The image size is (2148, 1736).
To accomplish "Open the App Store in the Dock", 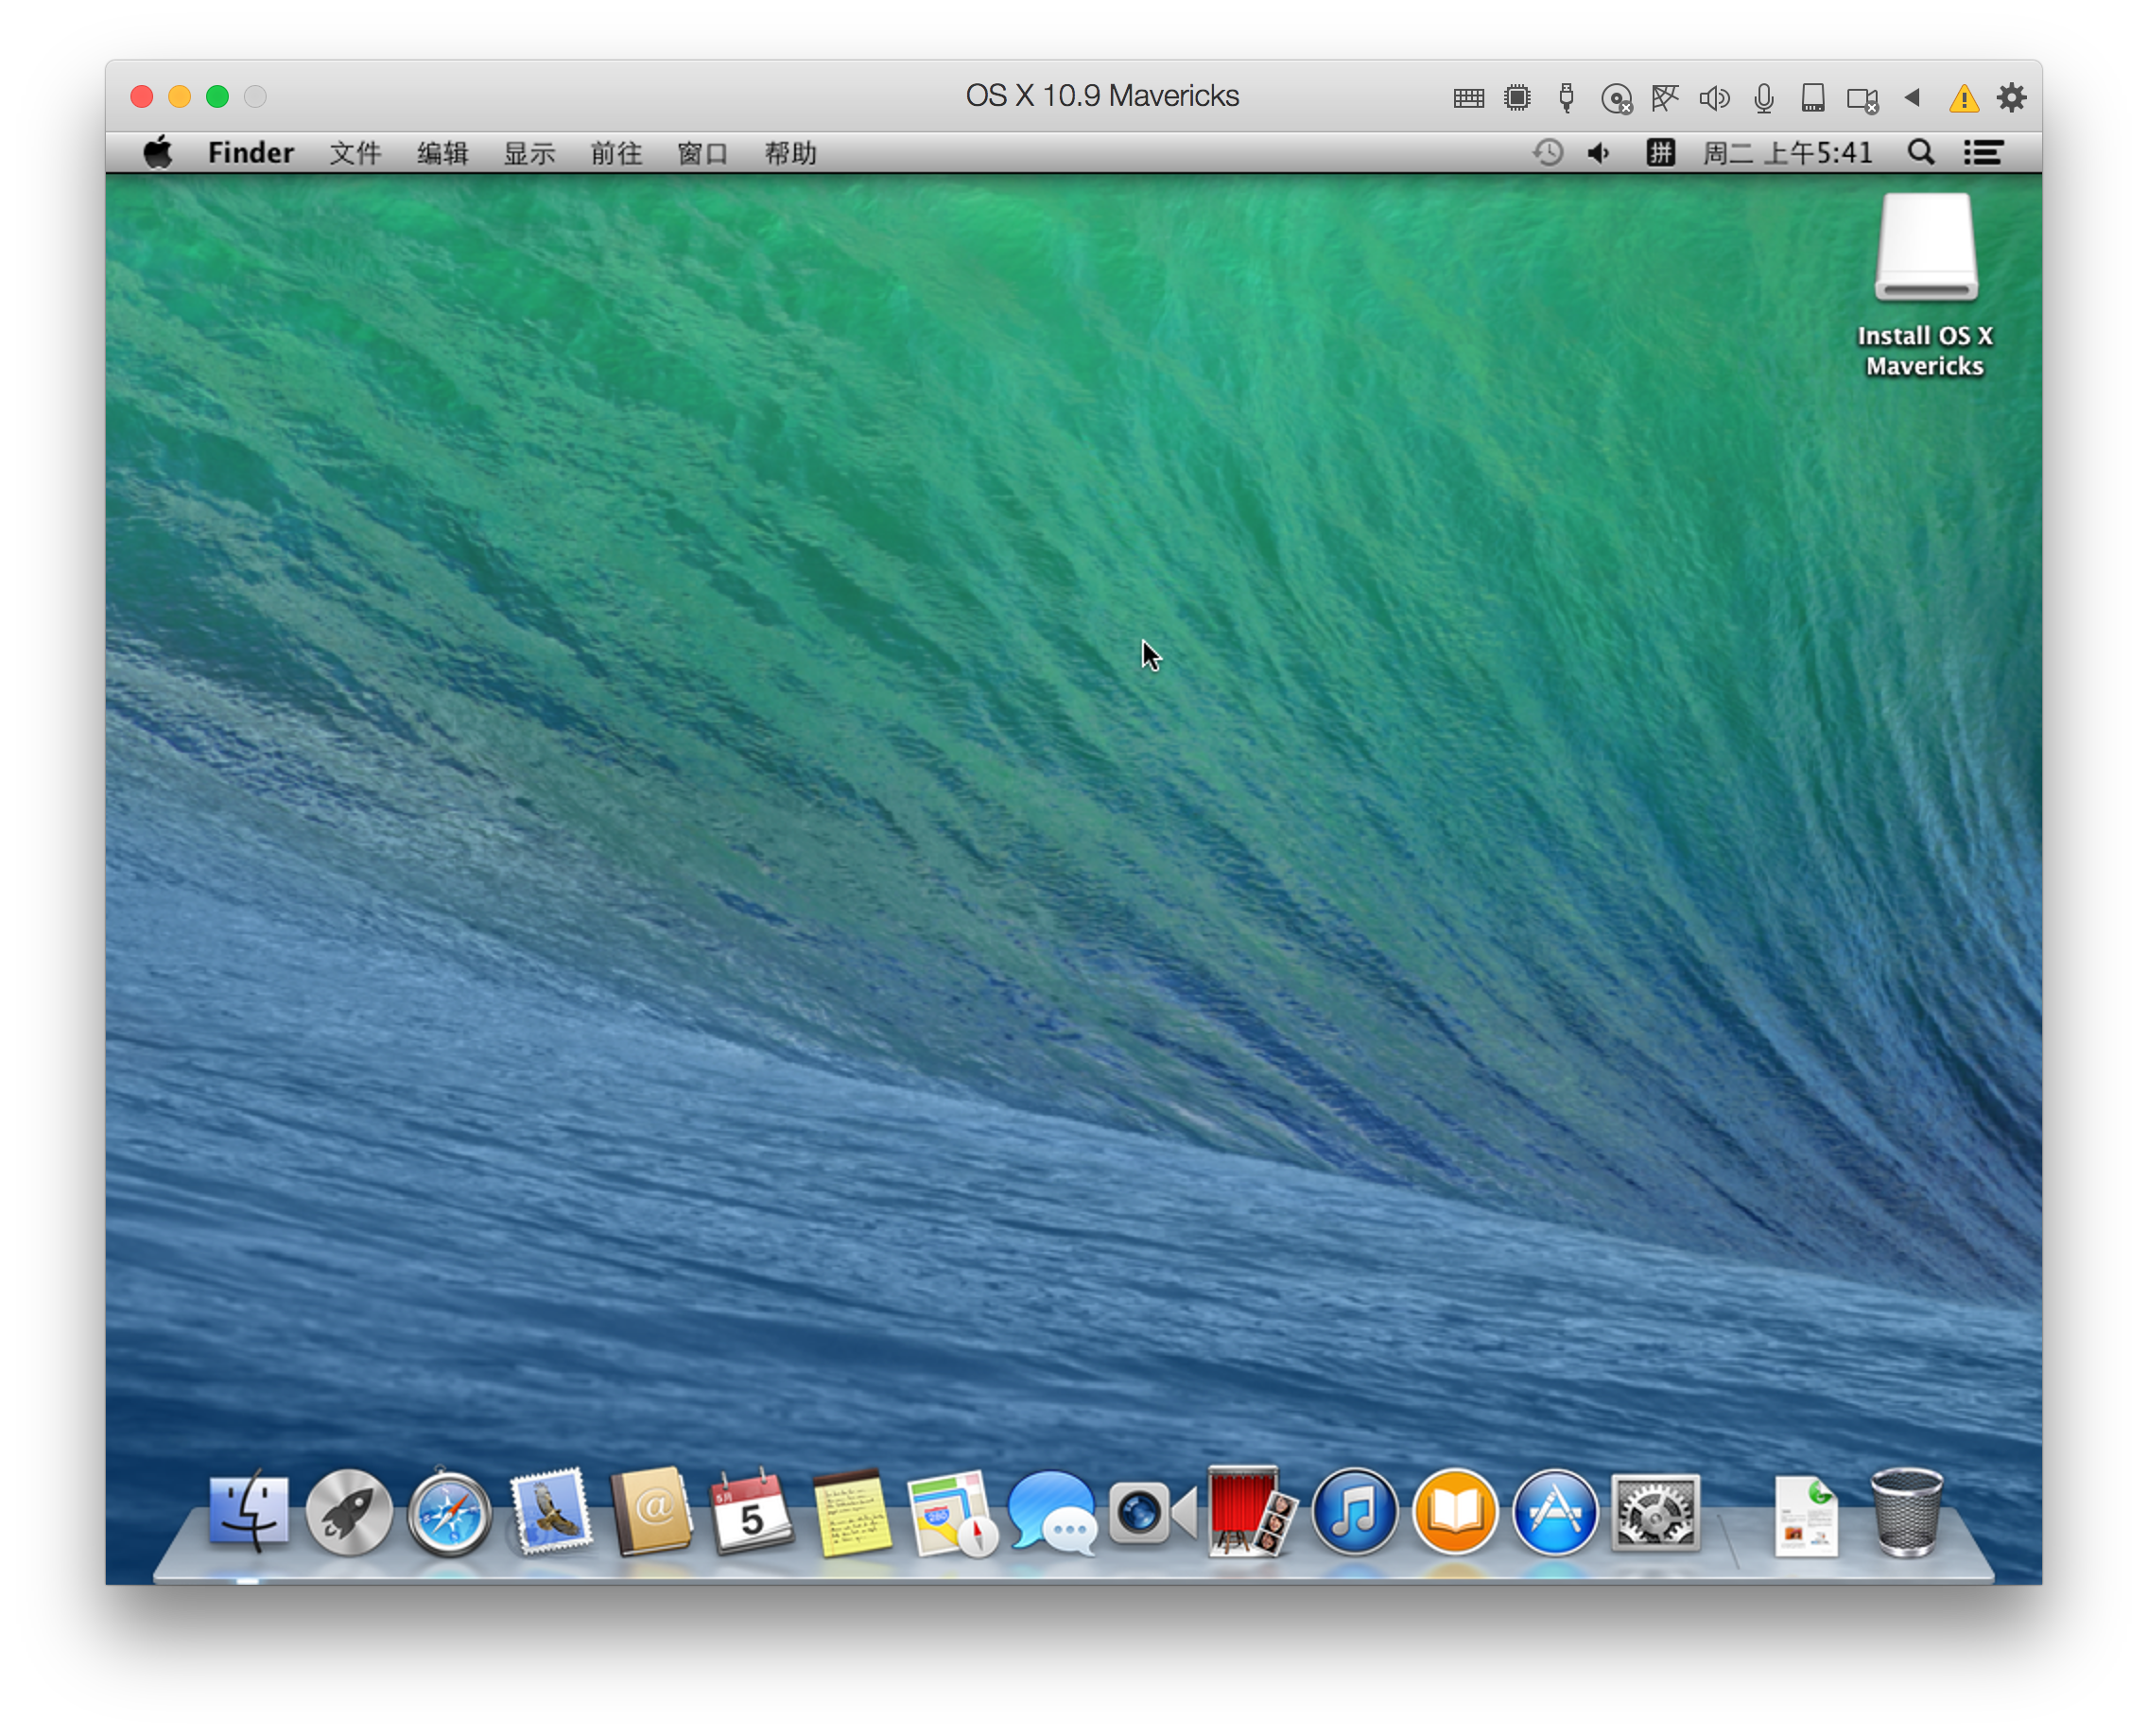I will (x=1554, y=1512).
